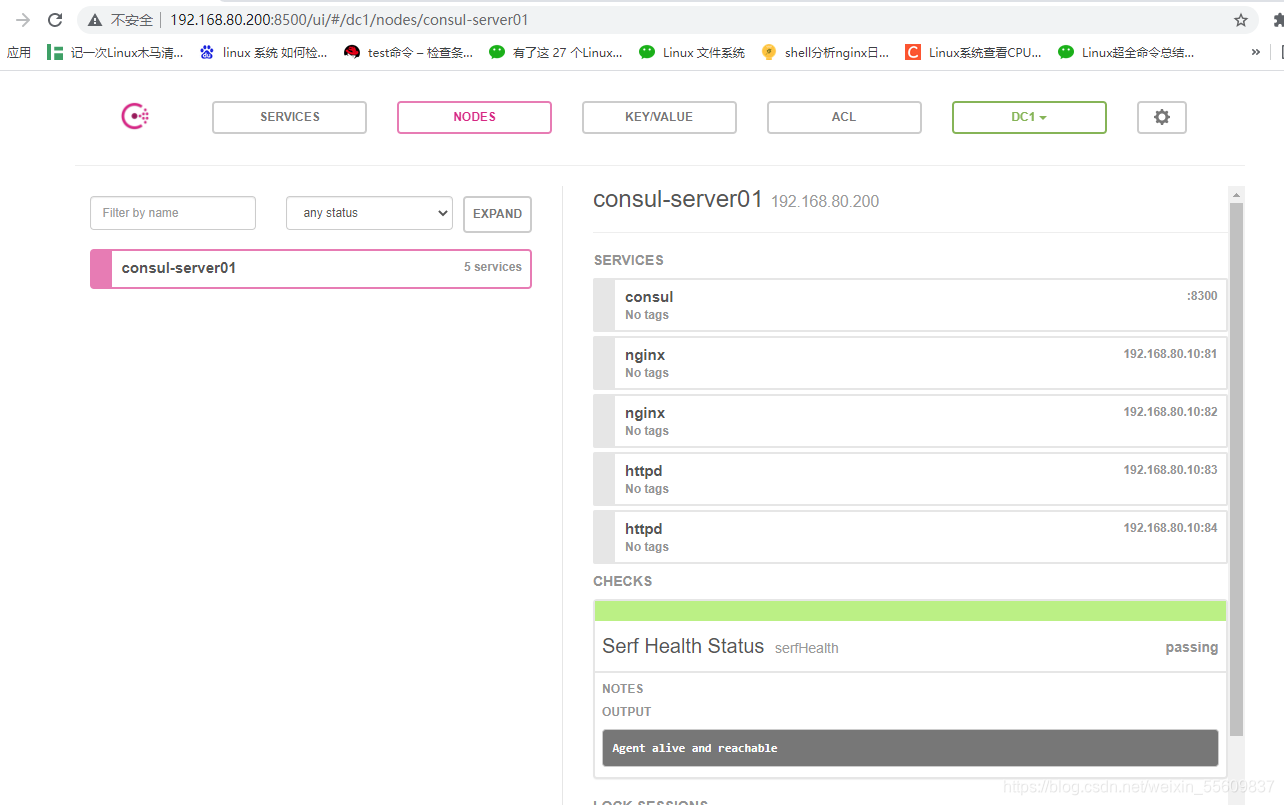
Task: Click the passing status label
Action: pos(1191,647)
